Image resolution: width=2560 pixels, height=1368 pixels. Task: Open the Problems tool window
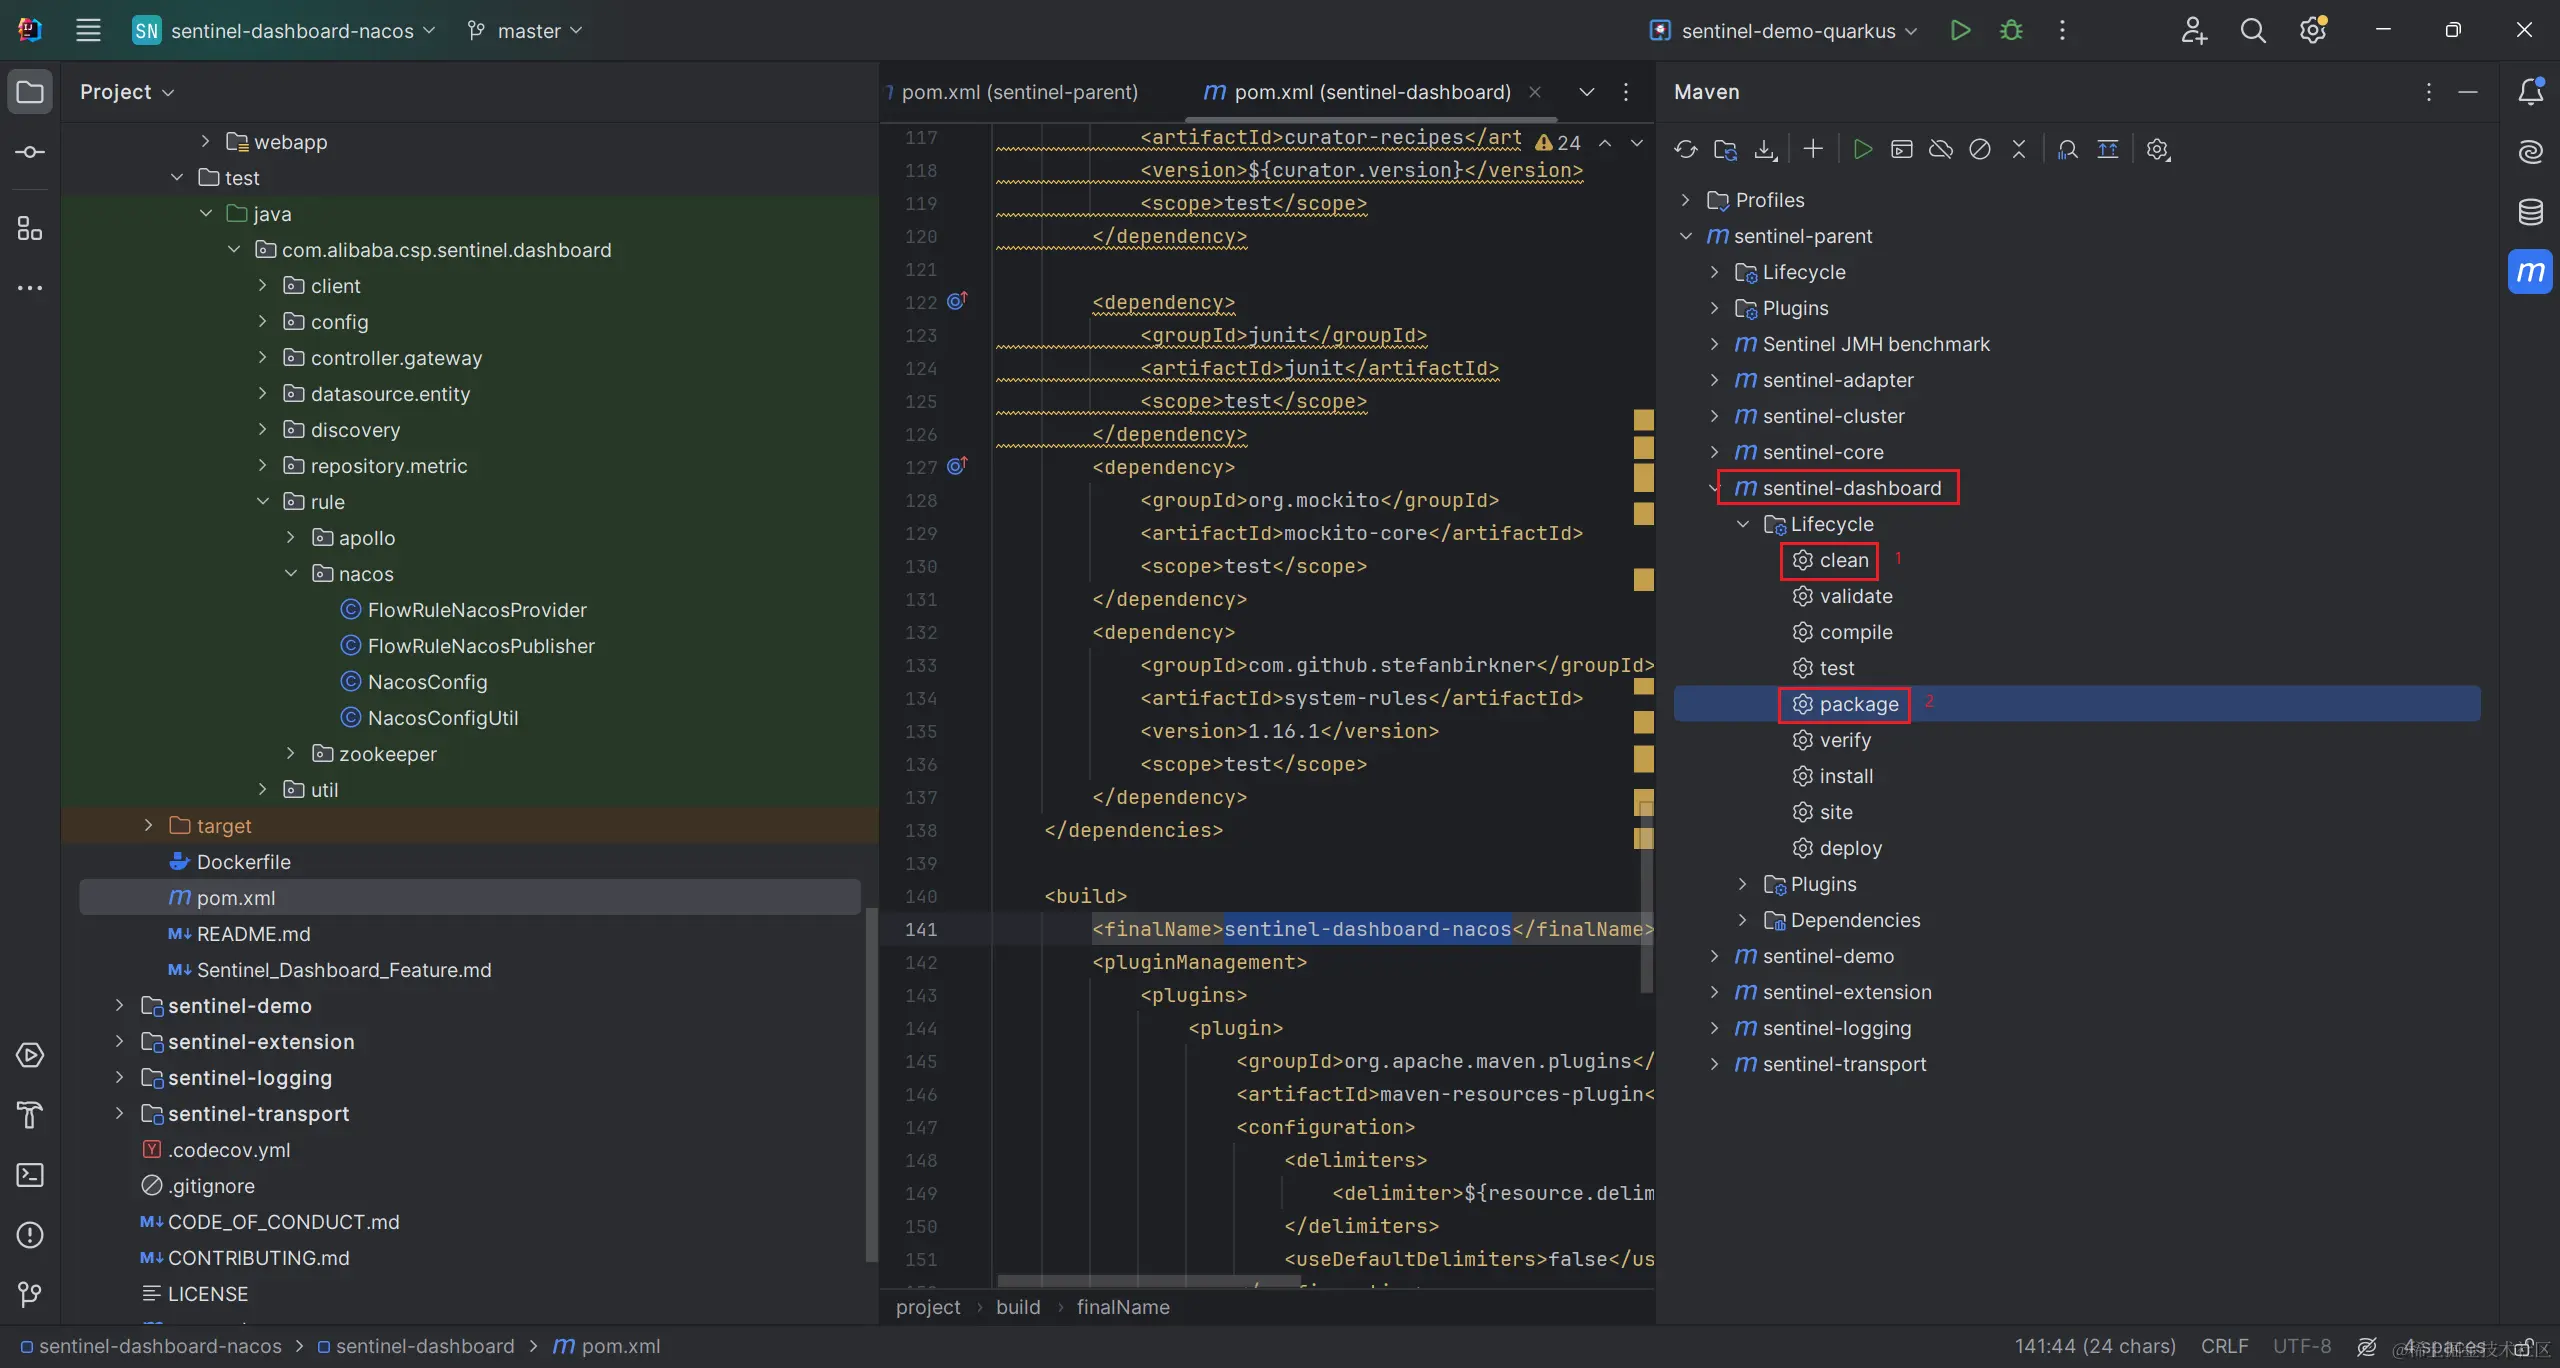click(x=30, y=1235)
